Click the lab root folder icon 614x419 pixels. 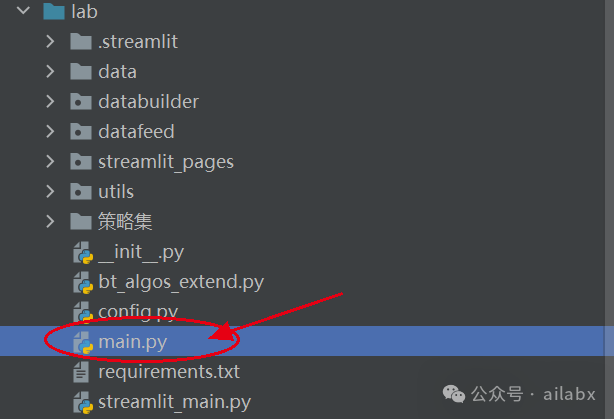coord(54,11)
